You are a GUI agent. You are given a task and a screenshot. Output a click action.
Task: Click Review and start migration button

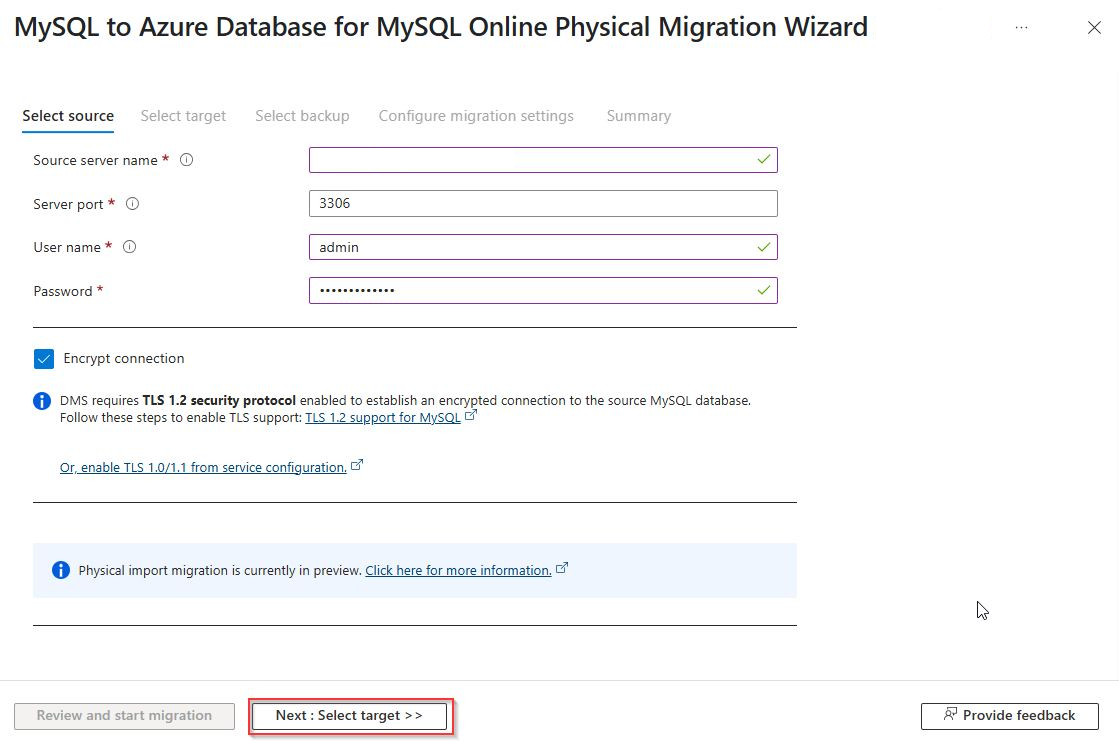point(124,716)
